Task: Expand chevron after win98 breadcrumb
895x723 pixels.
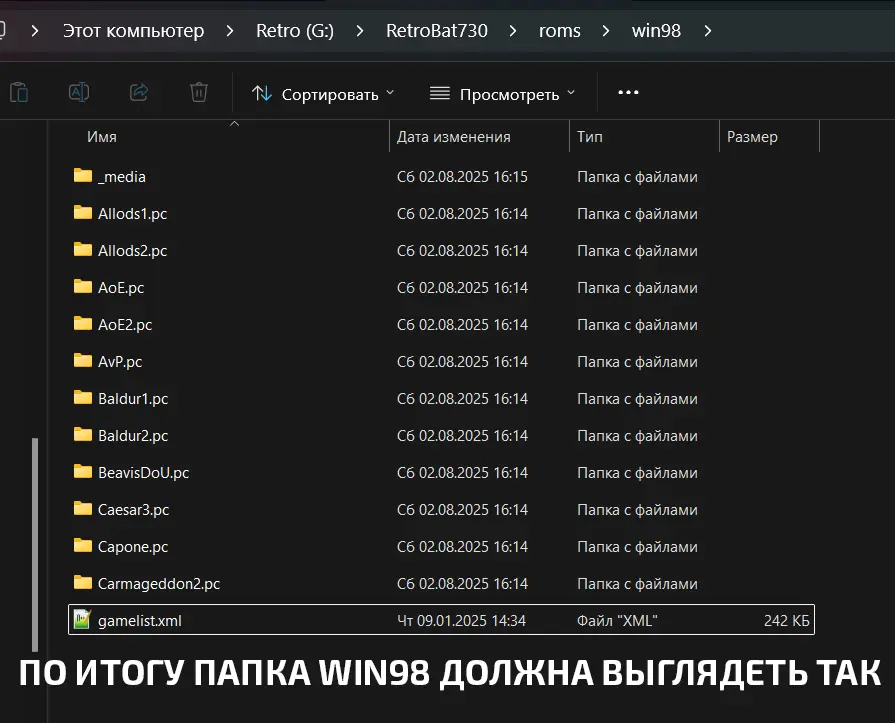Action: pos(708,31)
